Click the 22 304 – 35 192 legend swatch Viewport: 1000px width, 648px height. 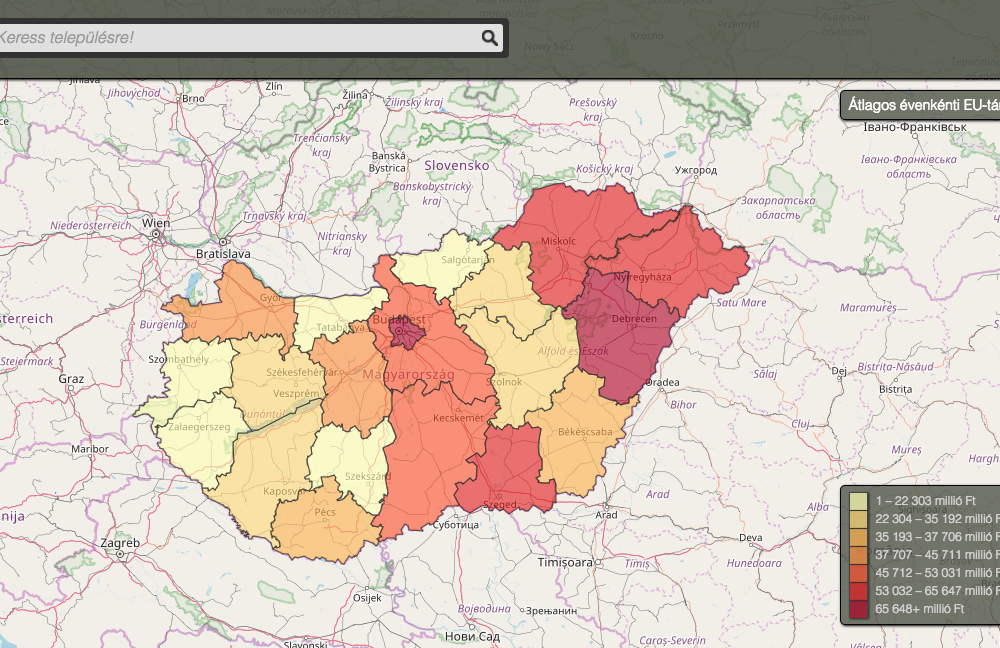coord(858,519)
